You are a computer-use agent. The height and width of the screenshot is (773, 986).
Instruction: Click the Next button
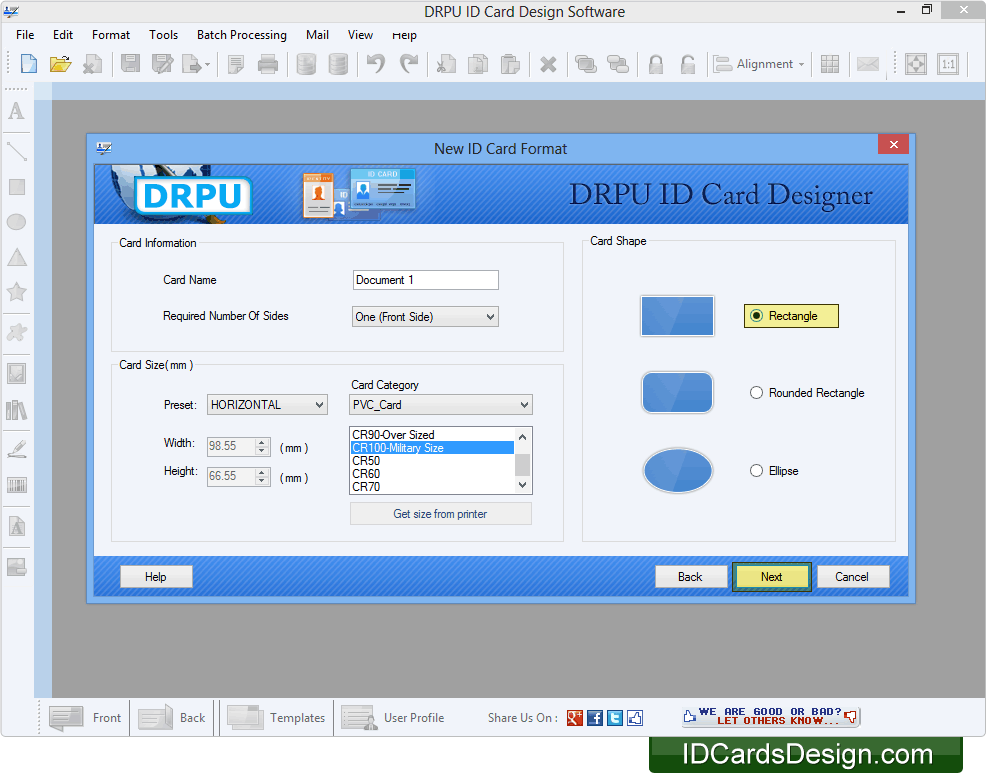click(772, 577)
